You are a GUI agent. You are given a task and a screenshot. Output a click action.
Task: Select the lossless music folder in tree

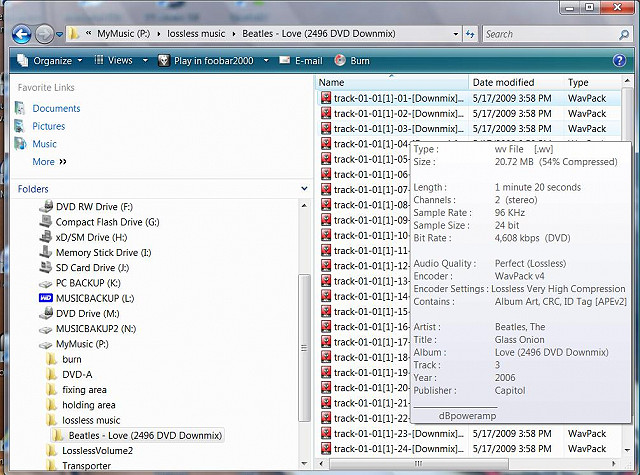click(x=91, y=420)
